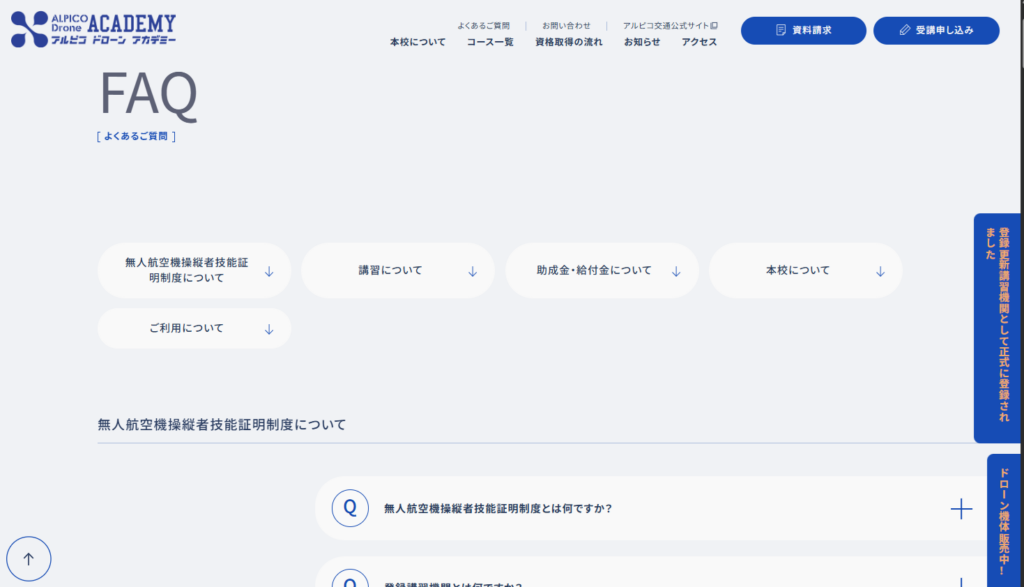This screenshot has width=1024, height=587.
Task: Click the 受講申し込み button
Action: click(x=936, y=31)
